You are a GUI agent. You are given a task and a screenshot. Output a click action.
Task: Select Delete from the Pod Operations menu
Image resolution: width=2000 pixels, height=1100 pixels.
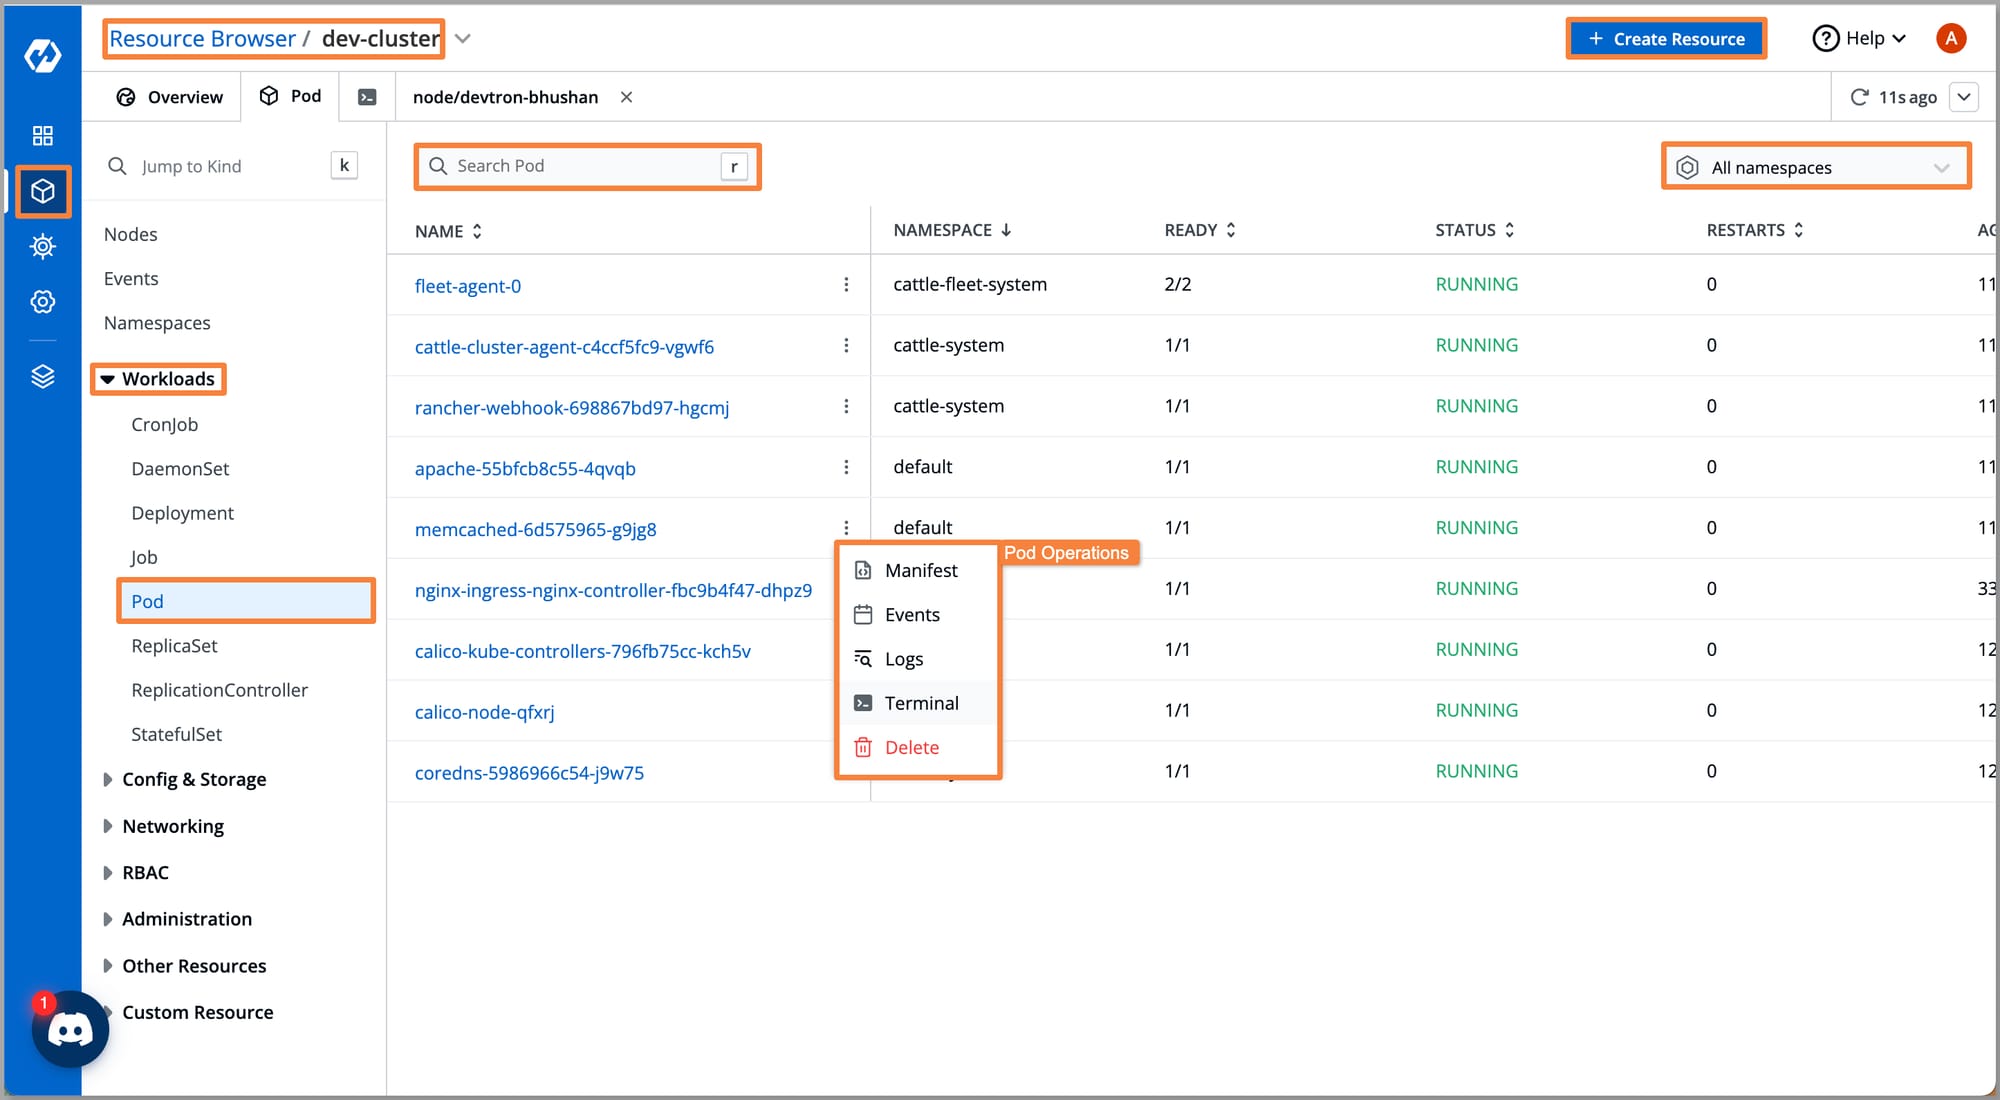click(913, 746)
